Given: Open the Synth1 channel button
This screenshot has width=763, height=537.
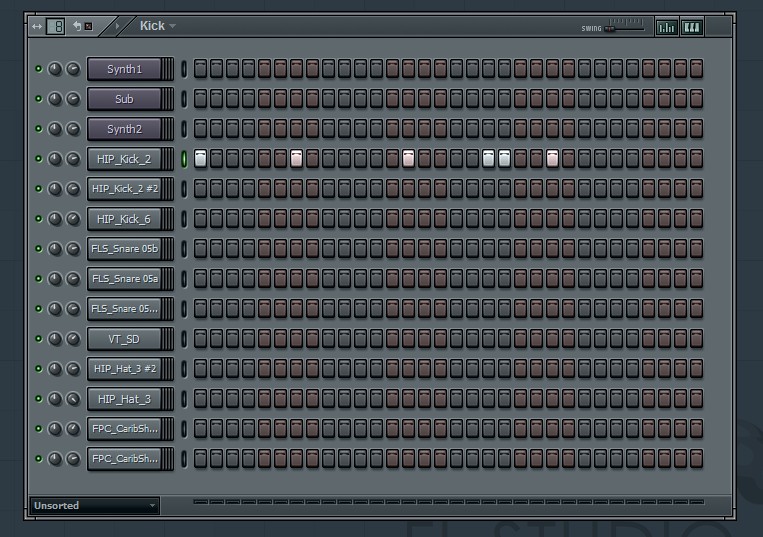Looking at the screenshot, I should [x=125, y=69].
